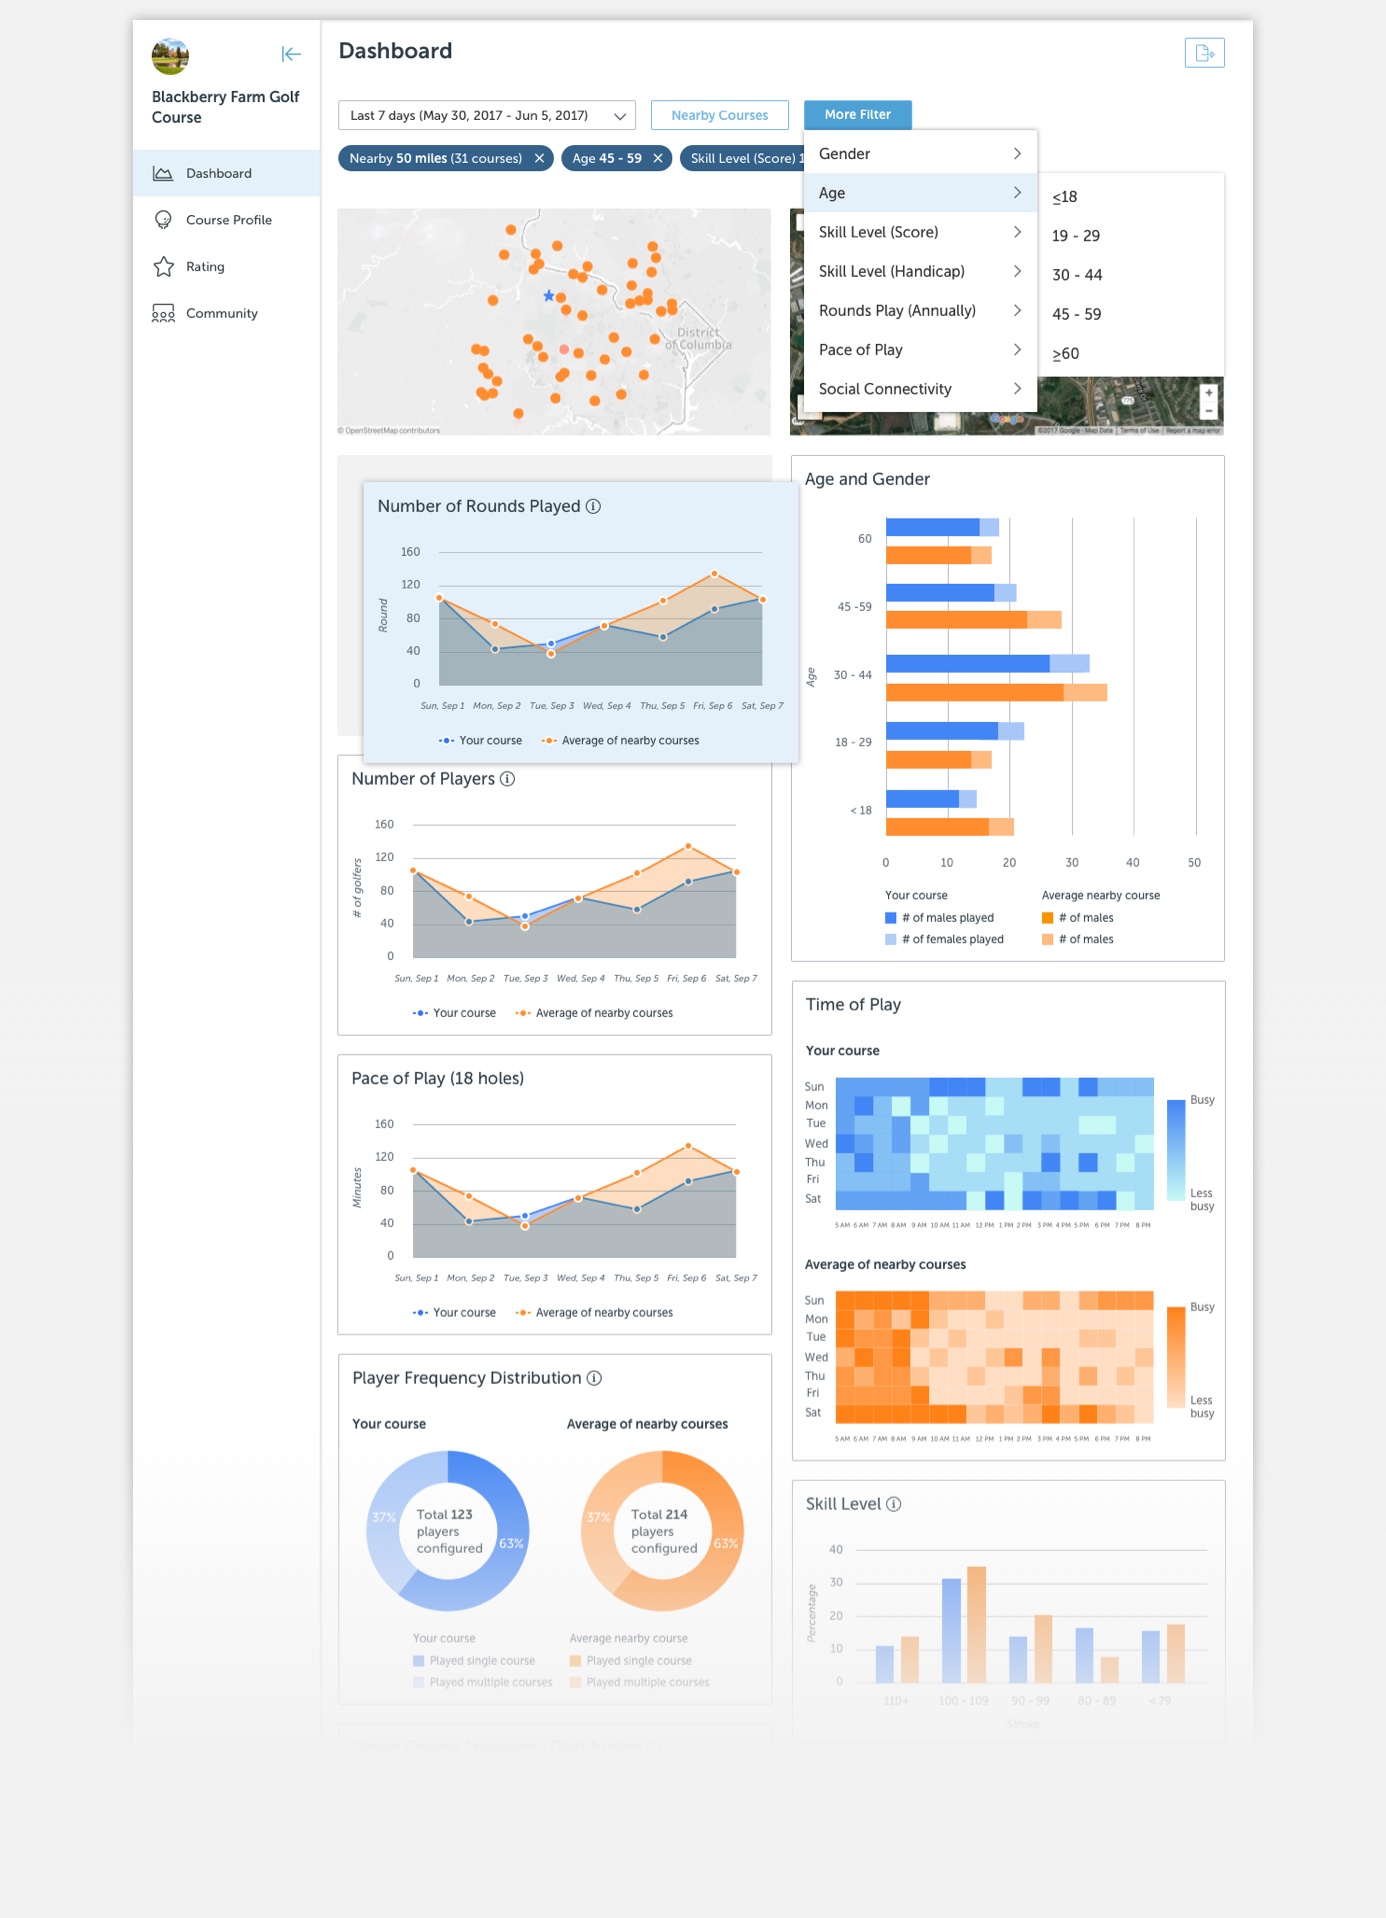
Task: Show info for Number of Rounds Played
Action: [x=593, y=506]
